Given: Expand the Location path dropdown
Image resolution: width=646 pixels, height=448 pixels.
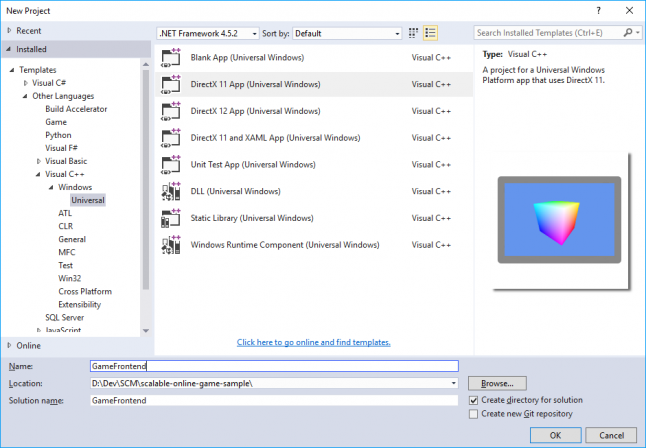Looking at the screenshot, I should click(x=453, y=383).
